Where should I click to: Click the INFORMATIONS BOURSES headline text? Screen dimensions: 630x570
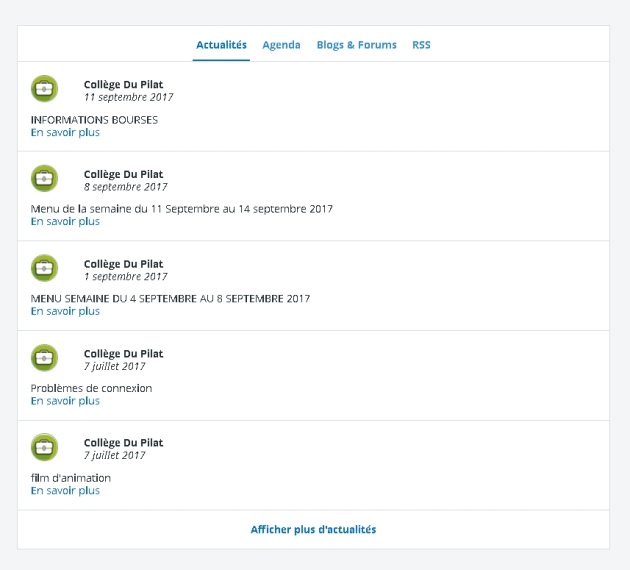(94, 120)
